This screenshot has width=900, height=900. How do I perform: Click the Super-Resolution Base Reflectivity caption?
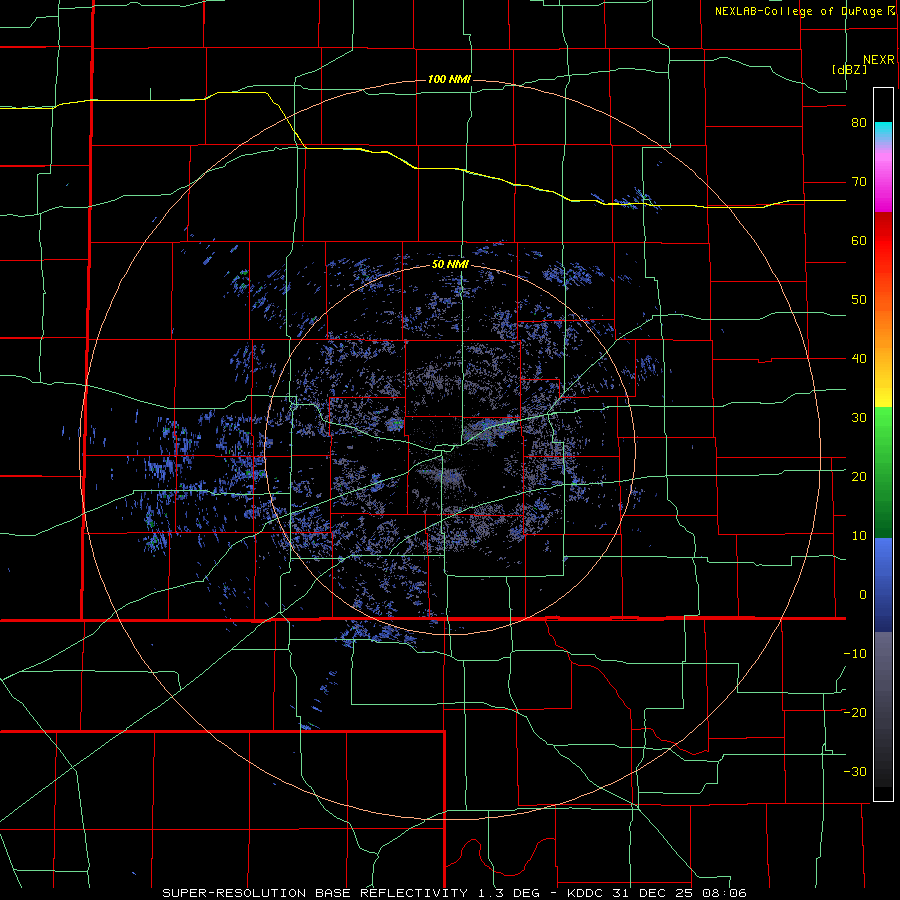454,893
